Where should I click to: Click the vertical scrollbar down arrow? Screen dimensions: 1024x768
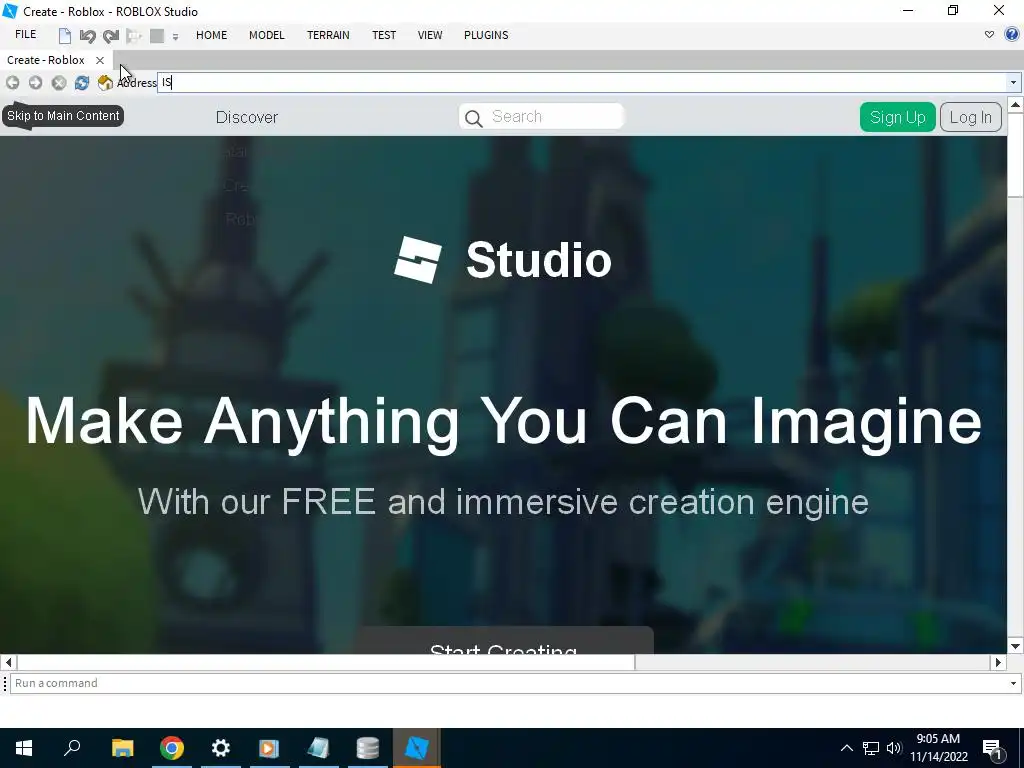[1015, 646]
